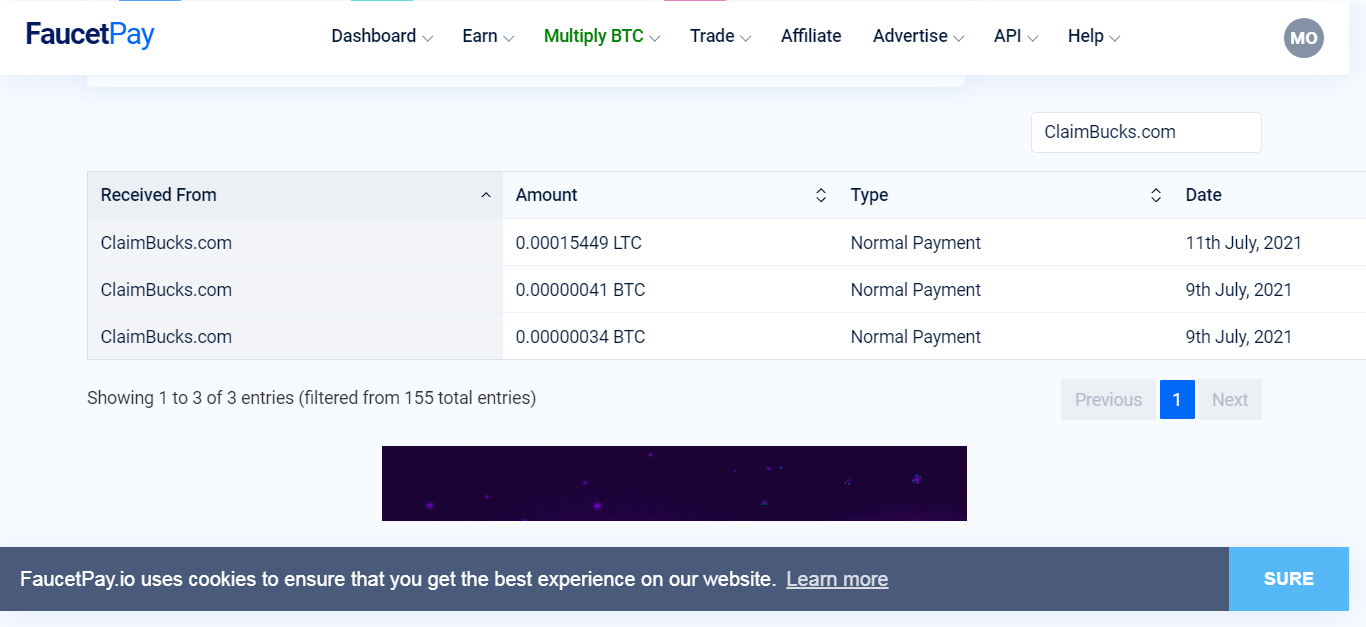Open the Advertise dropdown
The height and width of the screenshot is (627, 1366).
[918, 36]
